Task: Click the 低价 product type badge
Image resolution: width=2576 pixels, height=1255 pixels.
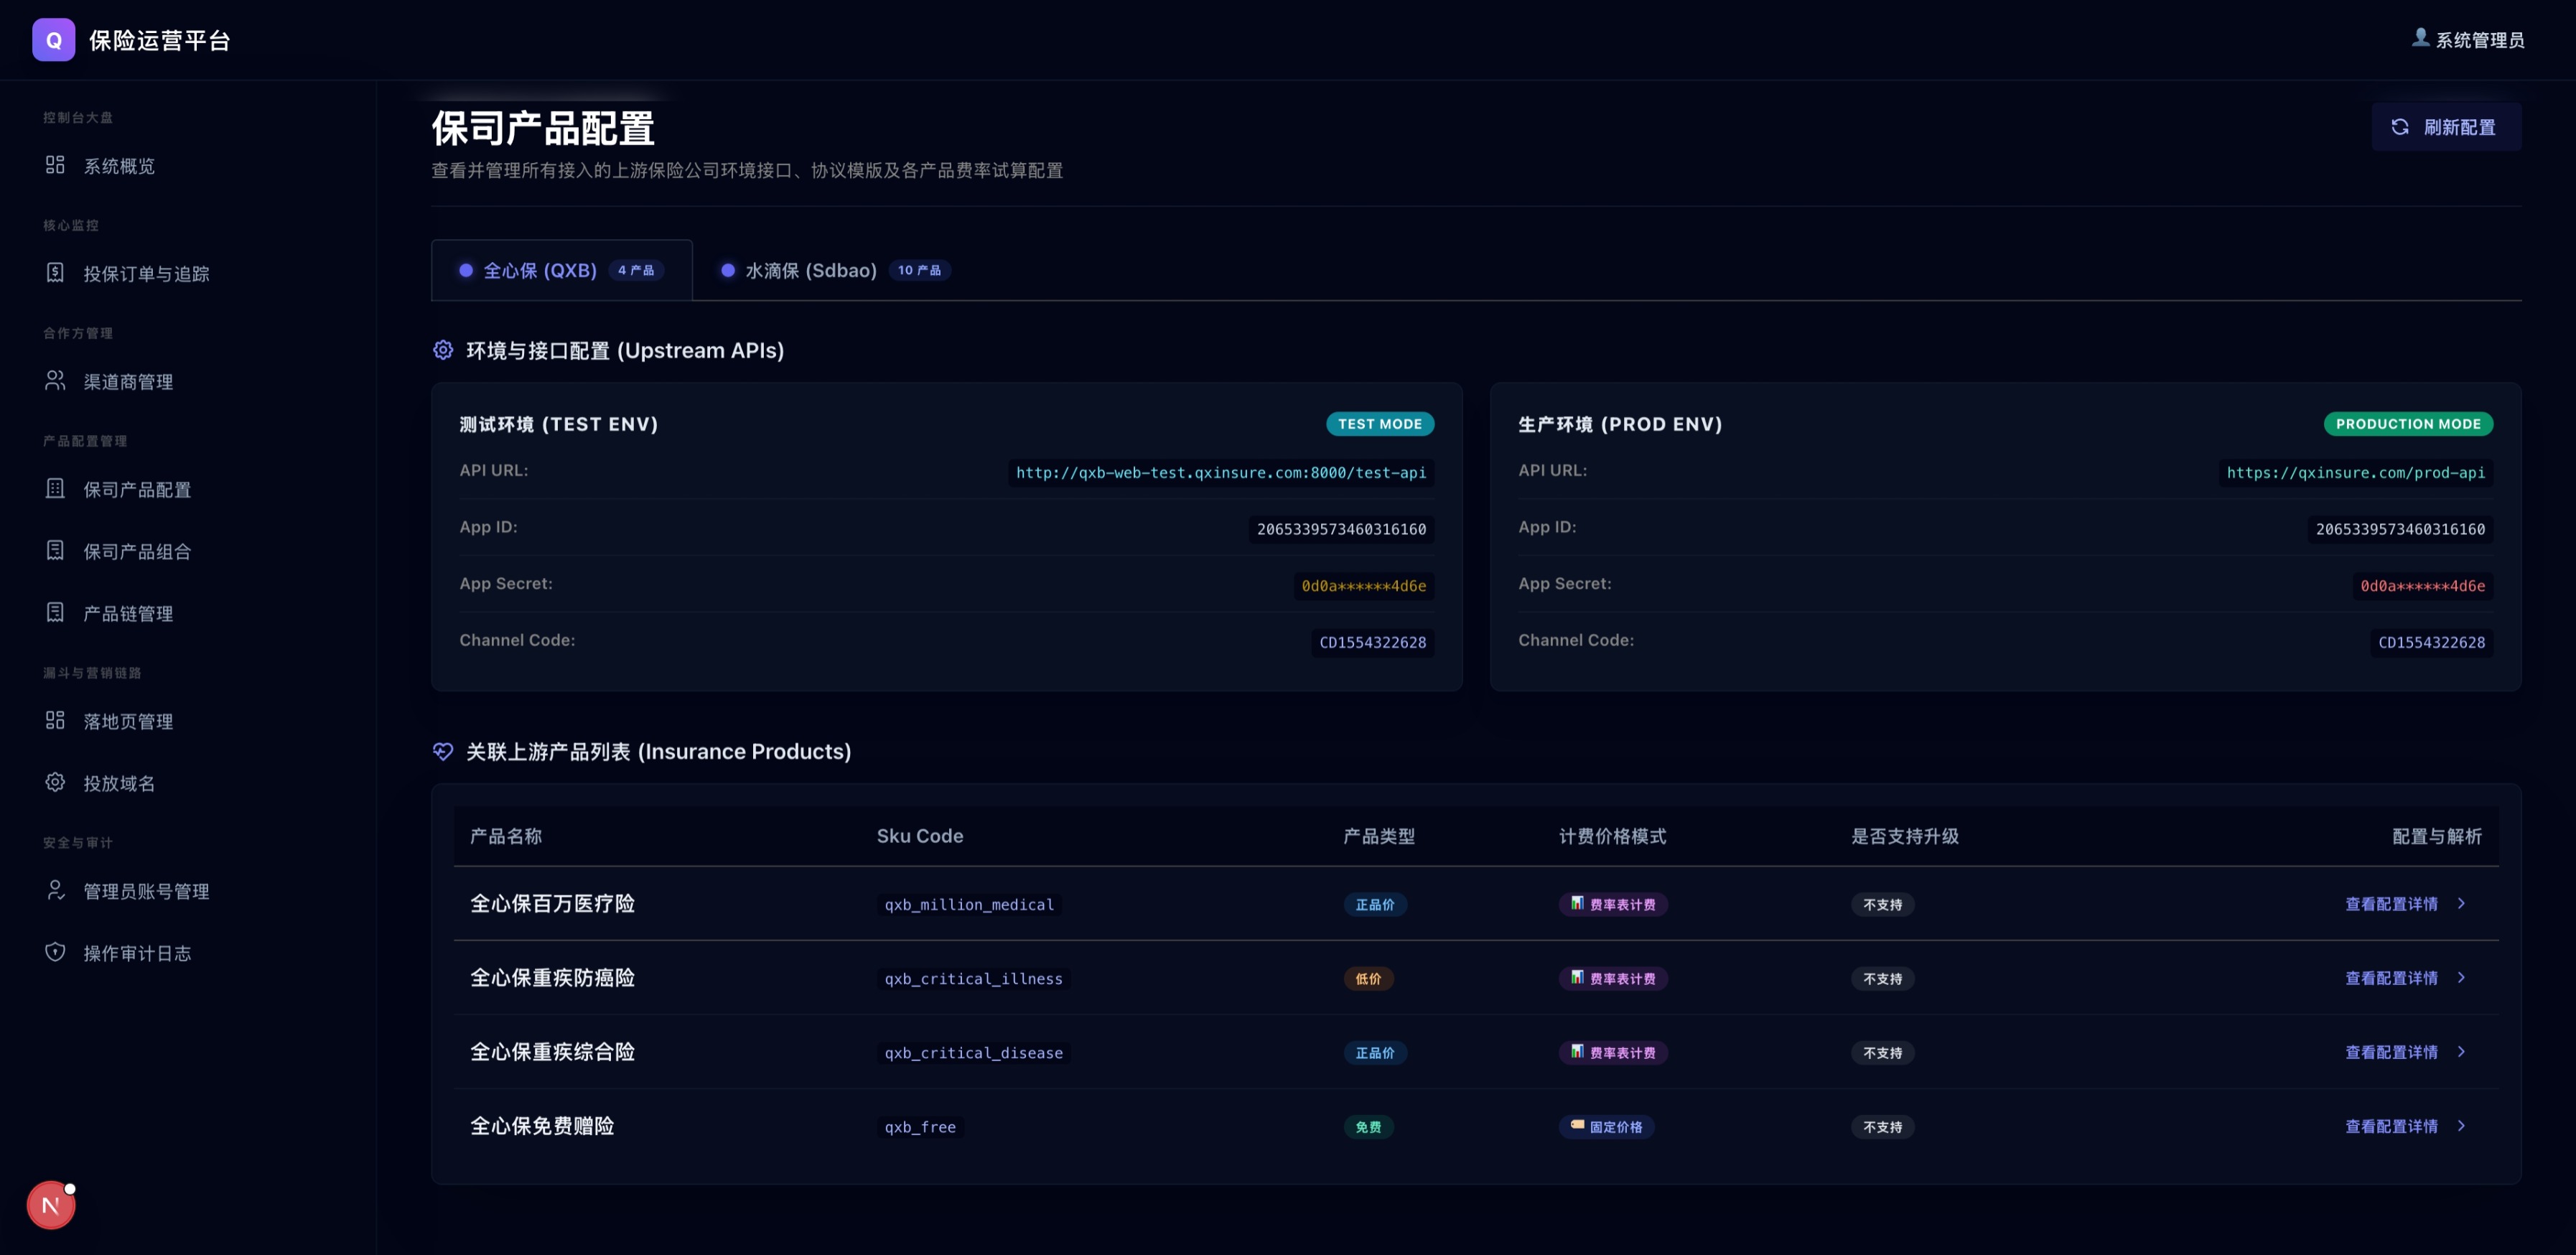Action: pyautogui.click(x=1368, y=978)
